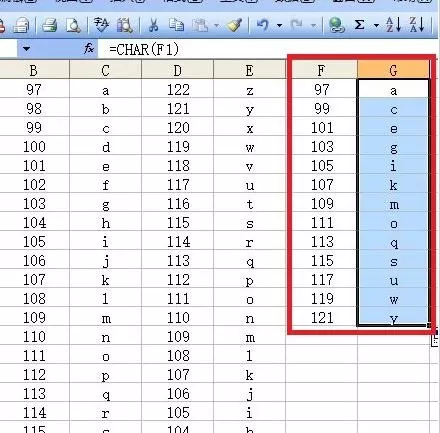Click the Auto Fill Options icon below G13
Image resolution: width=440 pixels, height=433 pixels.
[x=435, y=341]
